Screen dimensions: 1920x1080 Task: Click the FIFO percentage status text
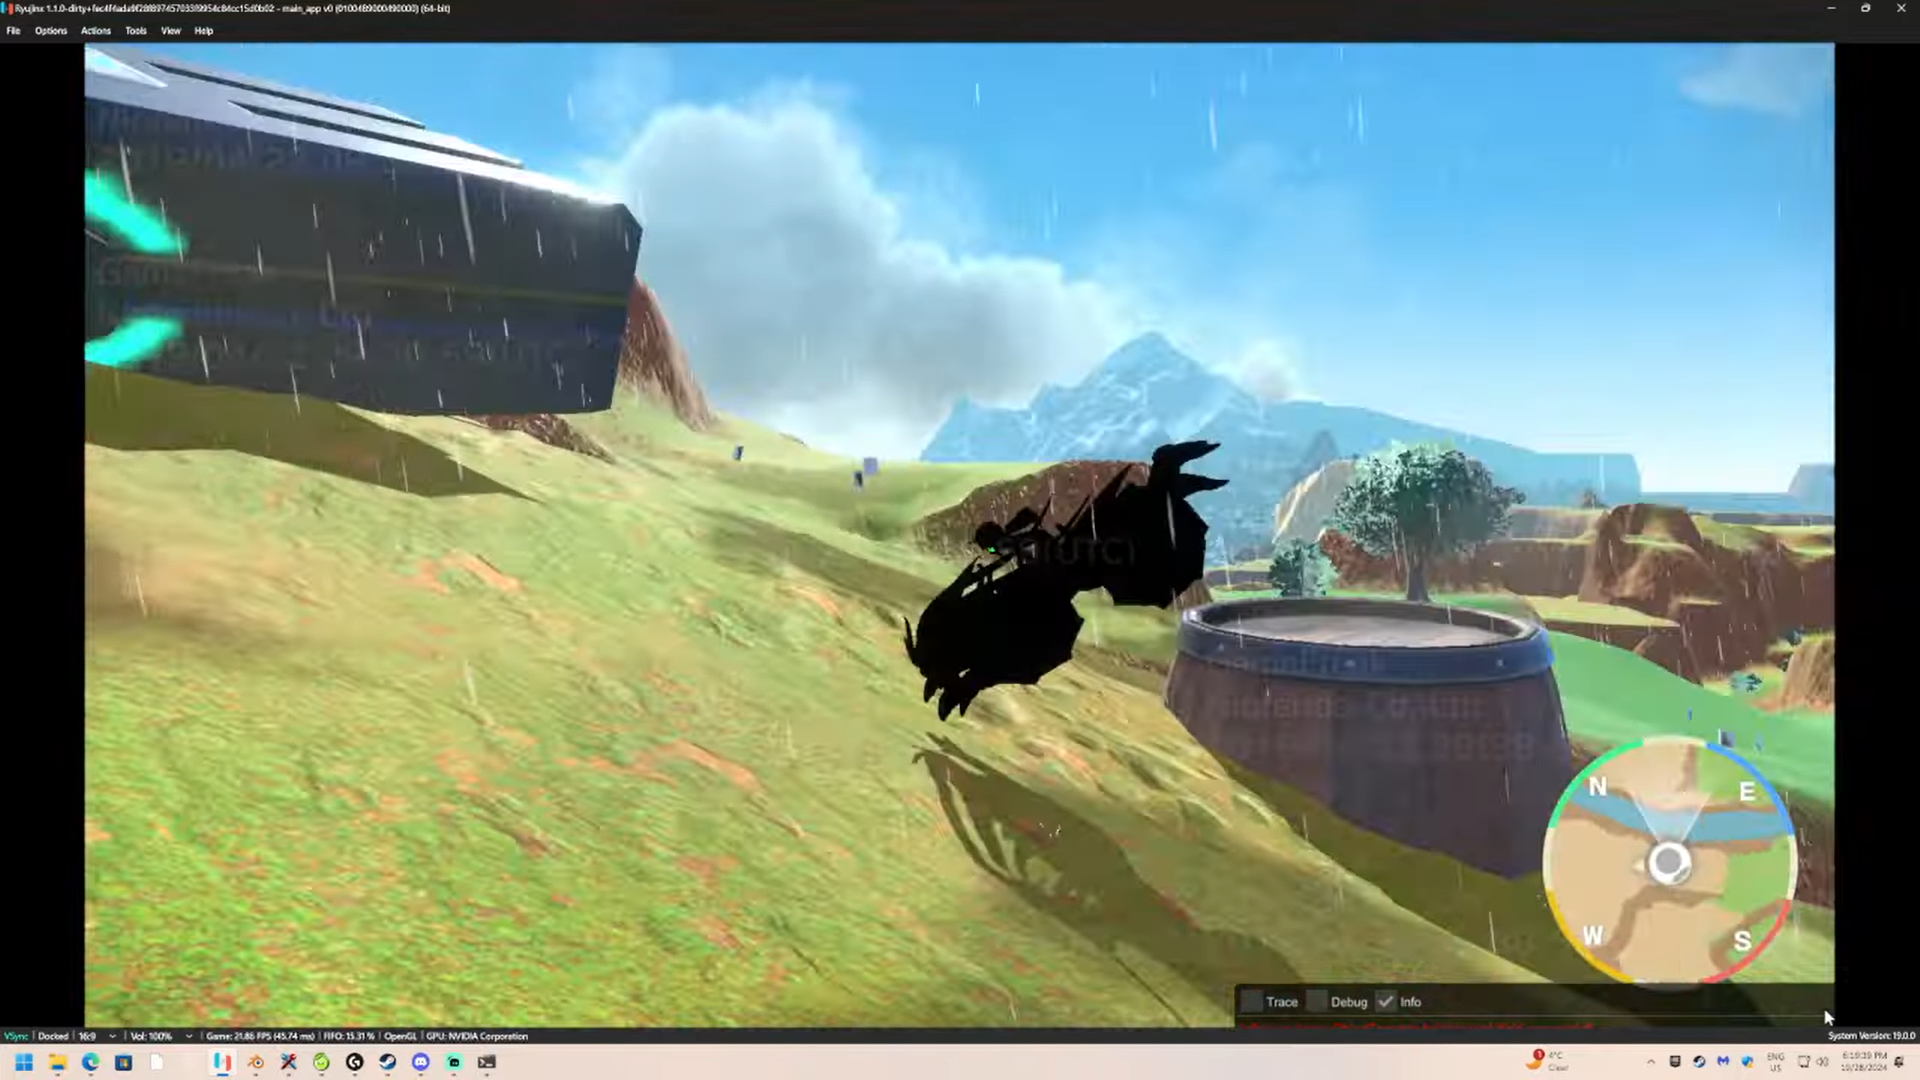coord(349,1036)
